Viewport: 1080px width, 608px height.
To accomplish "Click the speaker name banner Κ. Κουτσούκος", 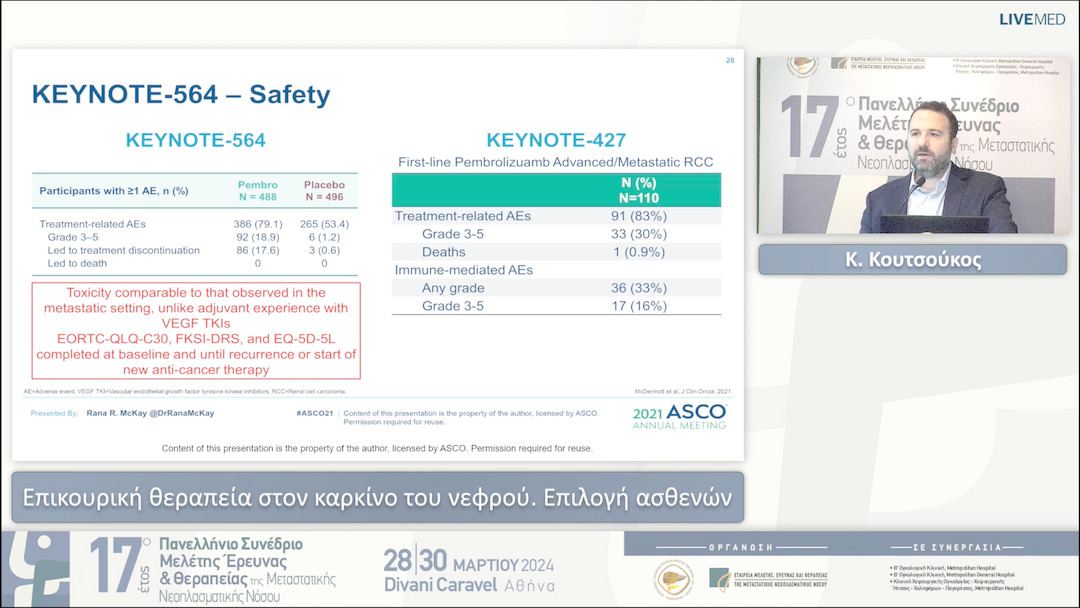I will click(x=913, y=260).
